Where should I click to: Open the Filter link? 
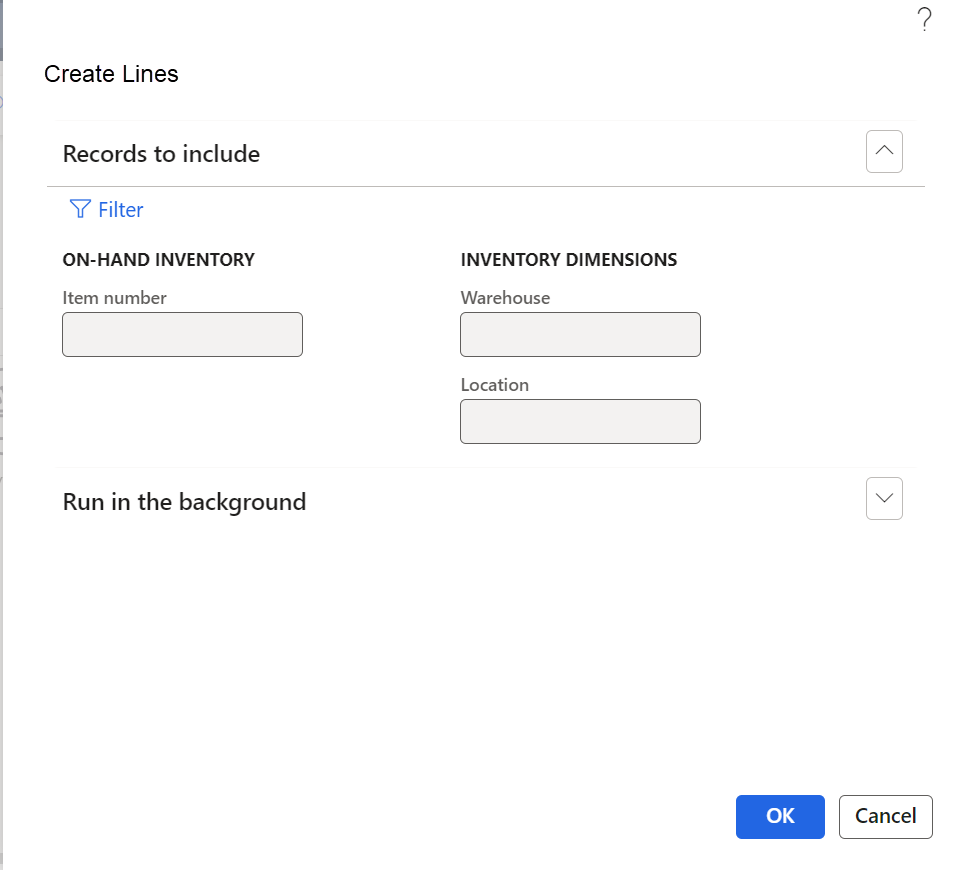(121, 209)
